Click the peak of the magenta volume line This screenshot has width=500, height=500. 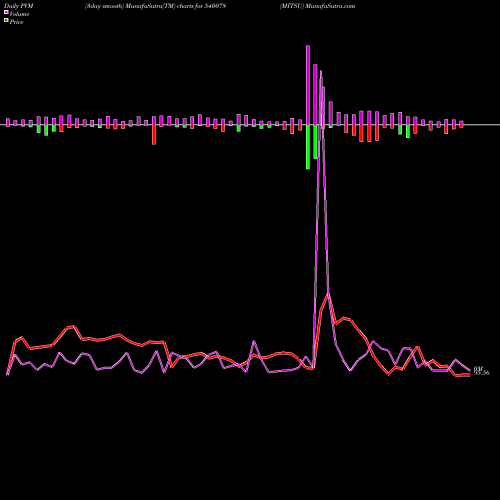(321, 71)
